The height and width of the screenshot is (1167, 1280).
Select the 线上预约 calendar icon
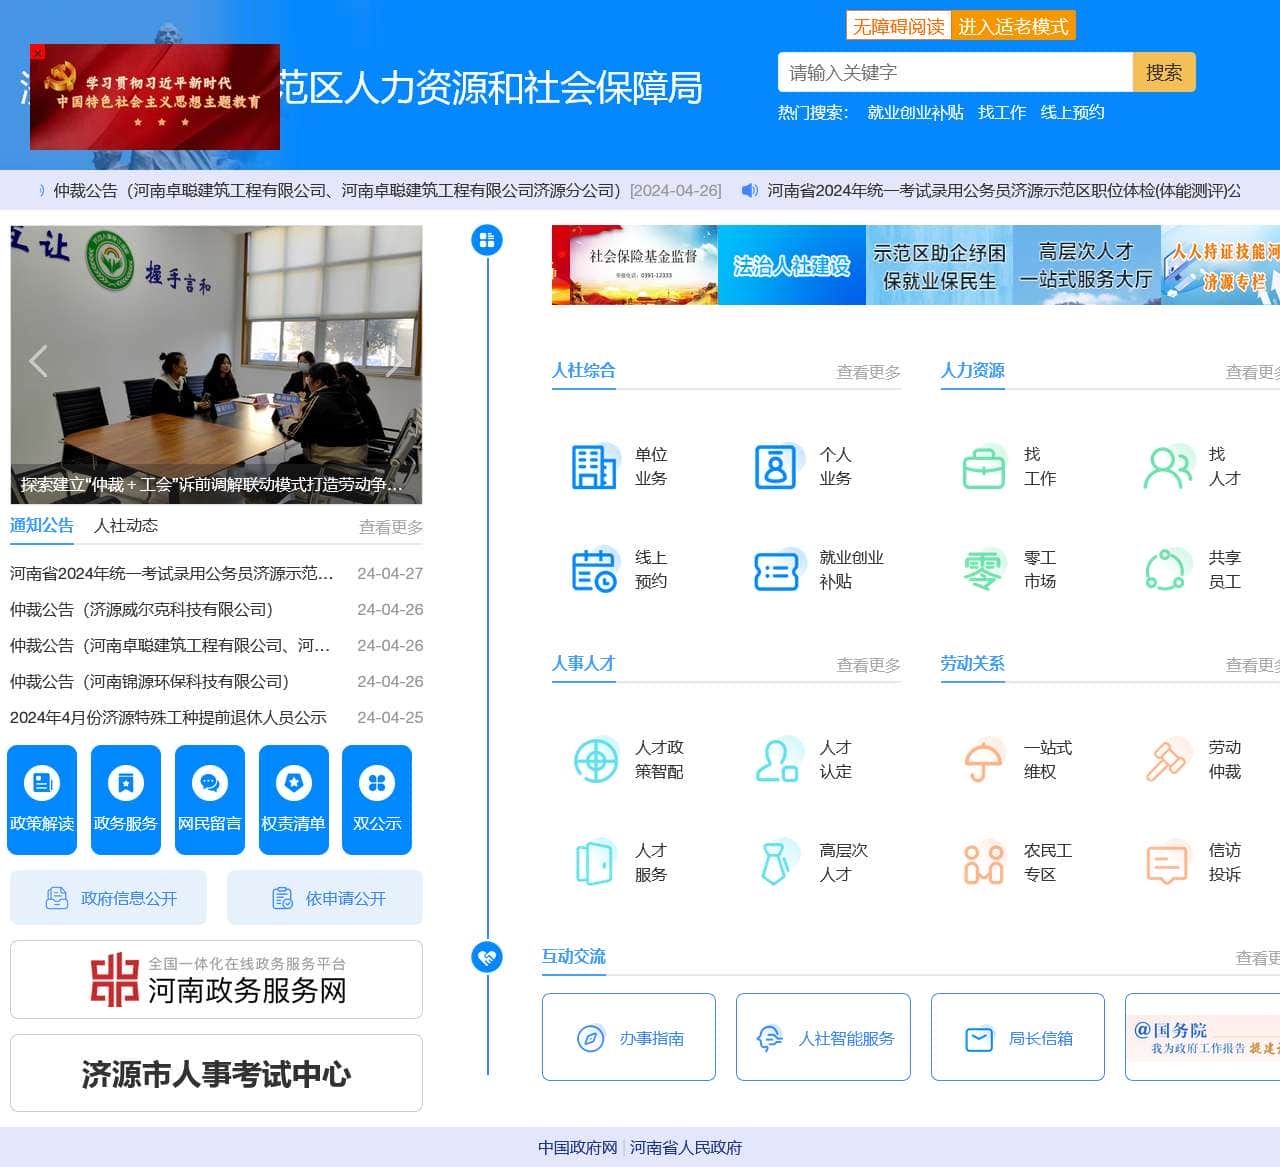[x=594, y=570]
